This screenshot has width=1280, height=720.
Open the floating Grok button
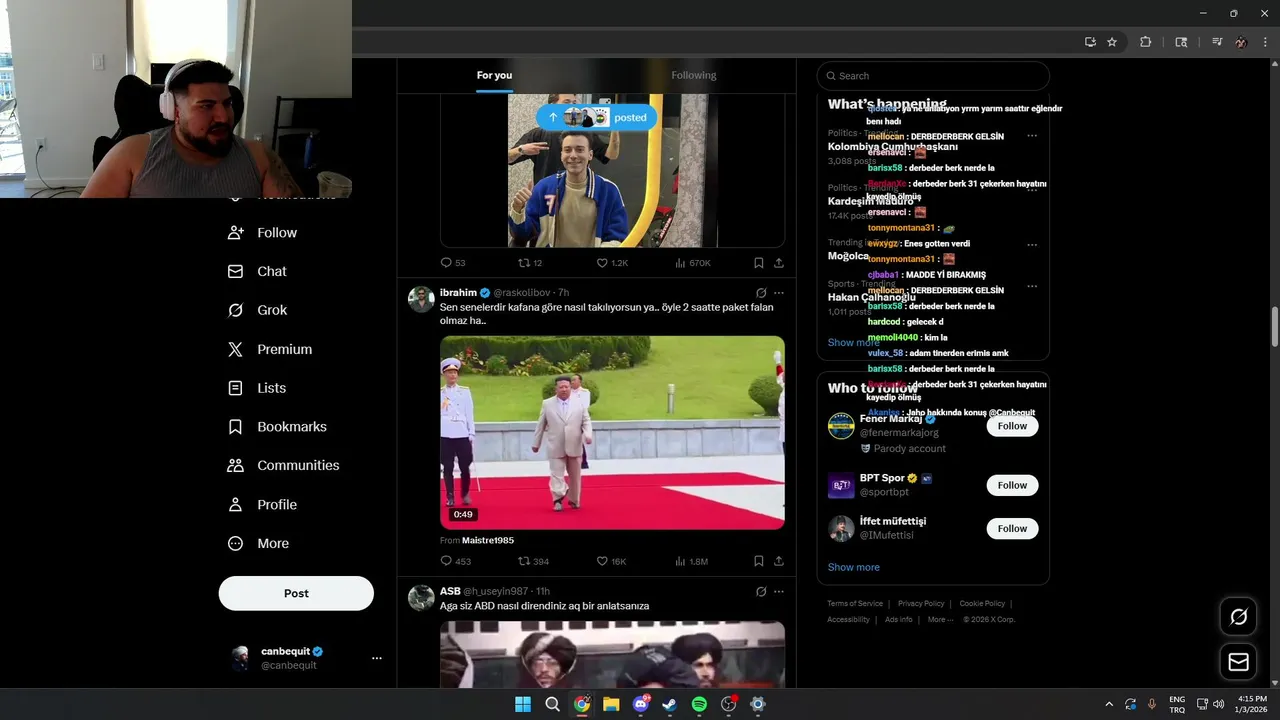[1238, 617]
